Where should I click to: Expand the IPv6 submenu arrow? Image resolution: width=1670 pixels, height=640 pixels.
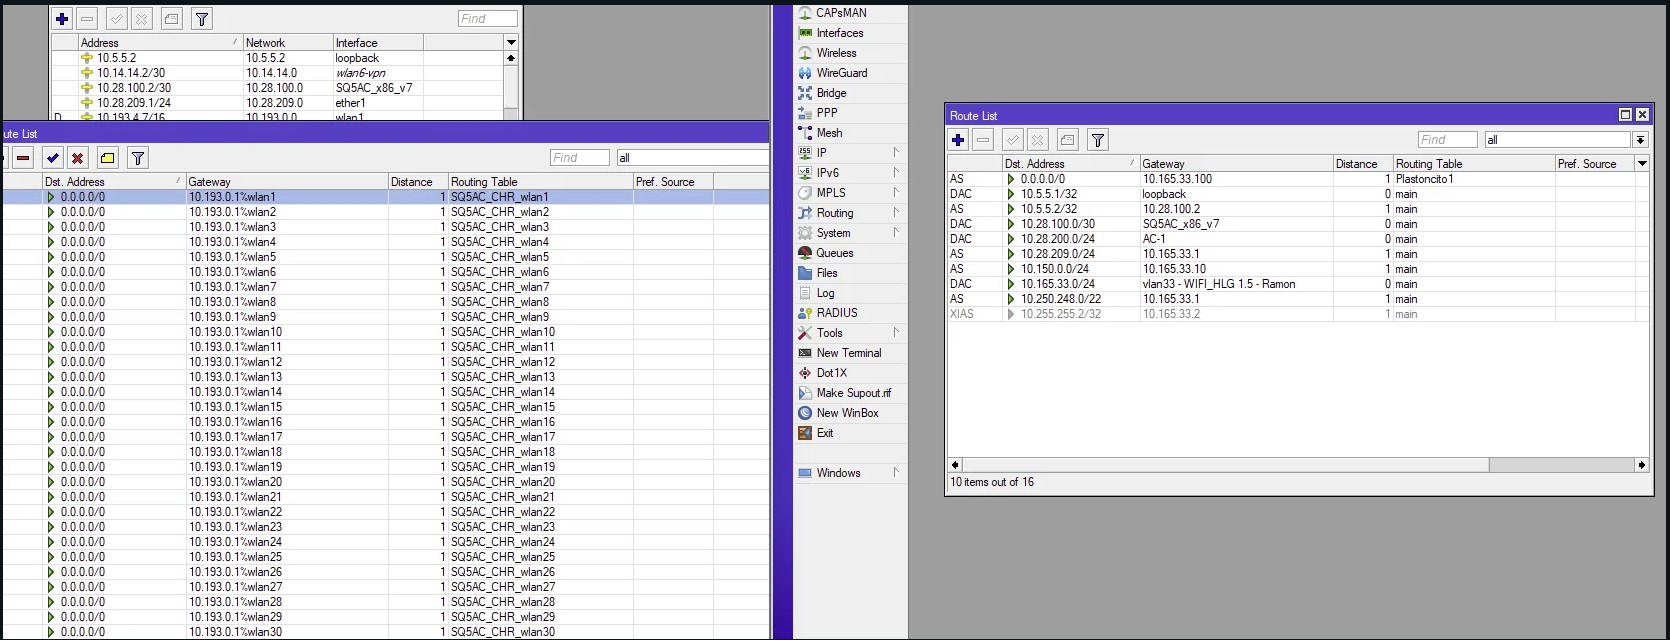tap(896, 173)
